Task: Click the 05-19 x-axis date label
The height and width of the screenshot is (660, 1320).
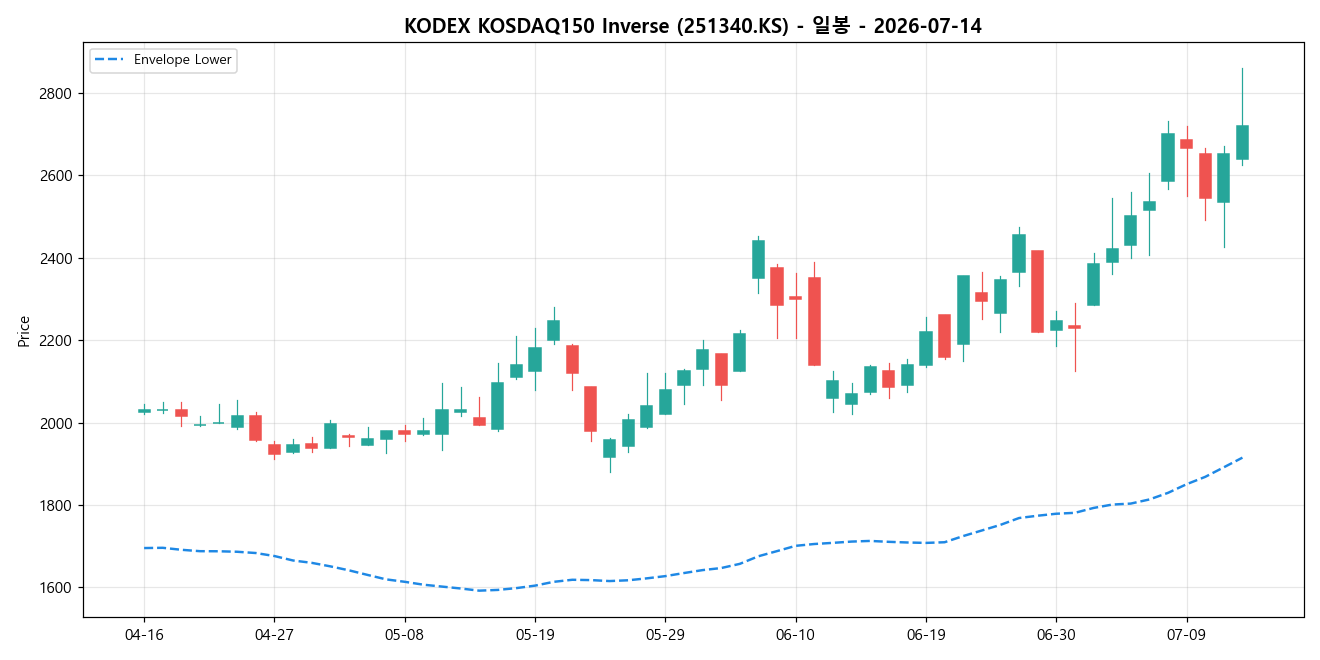Action: (535, 635)
